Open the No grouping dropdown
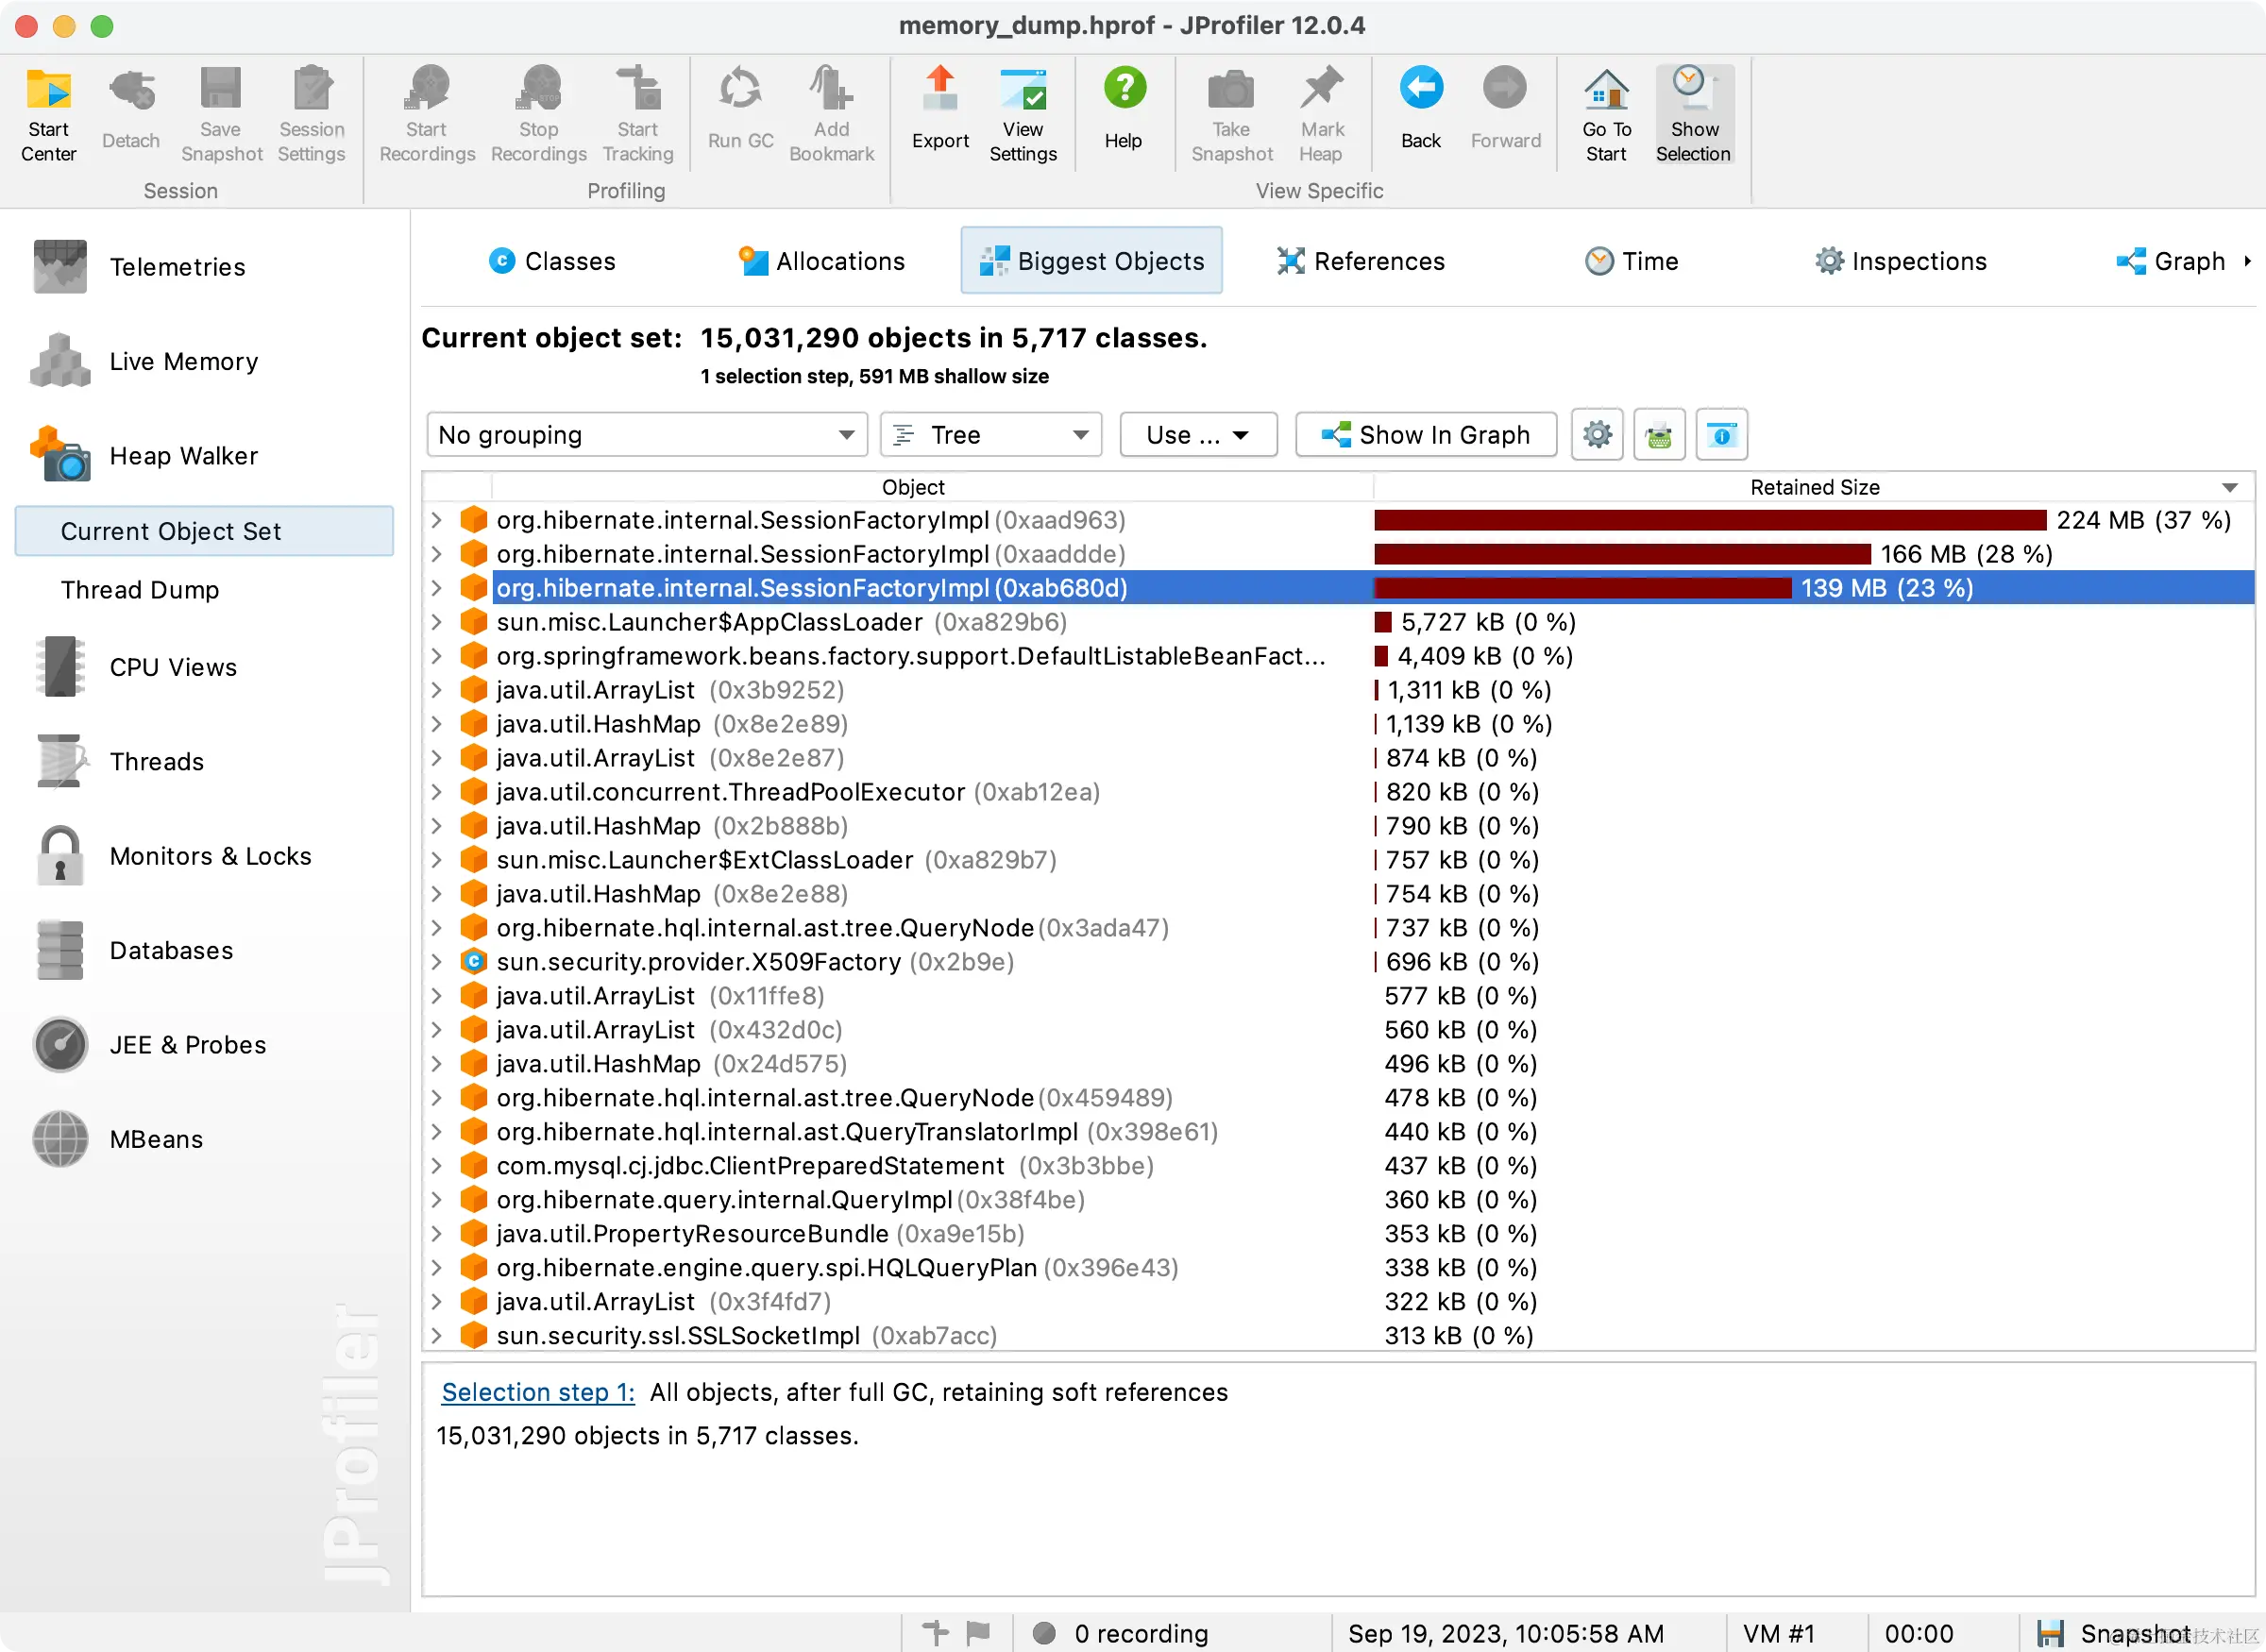The height and width of the screenshot is (1652, 2266). coord(646,435)
